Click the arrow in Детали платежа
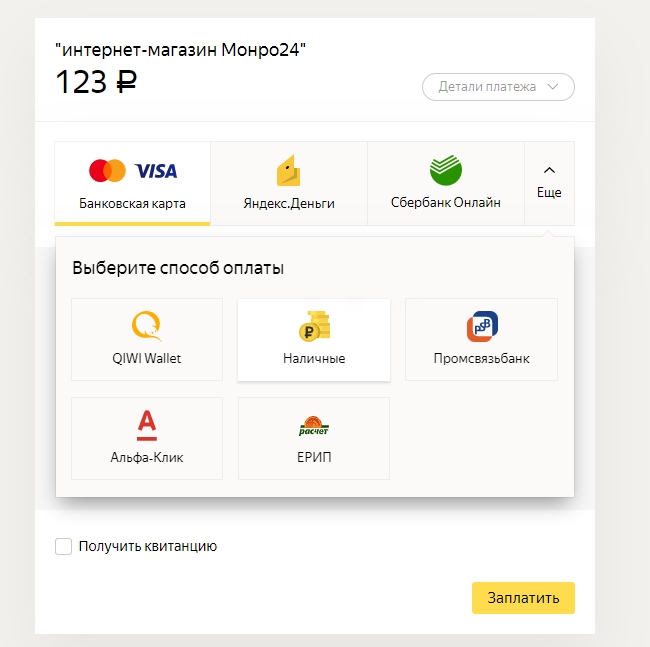Screen dimensions: 650x647 click(553, 87)
